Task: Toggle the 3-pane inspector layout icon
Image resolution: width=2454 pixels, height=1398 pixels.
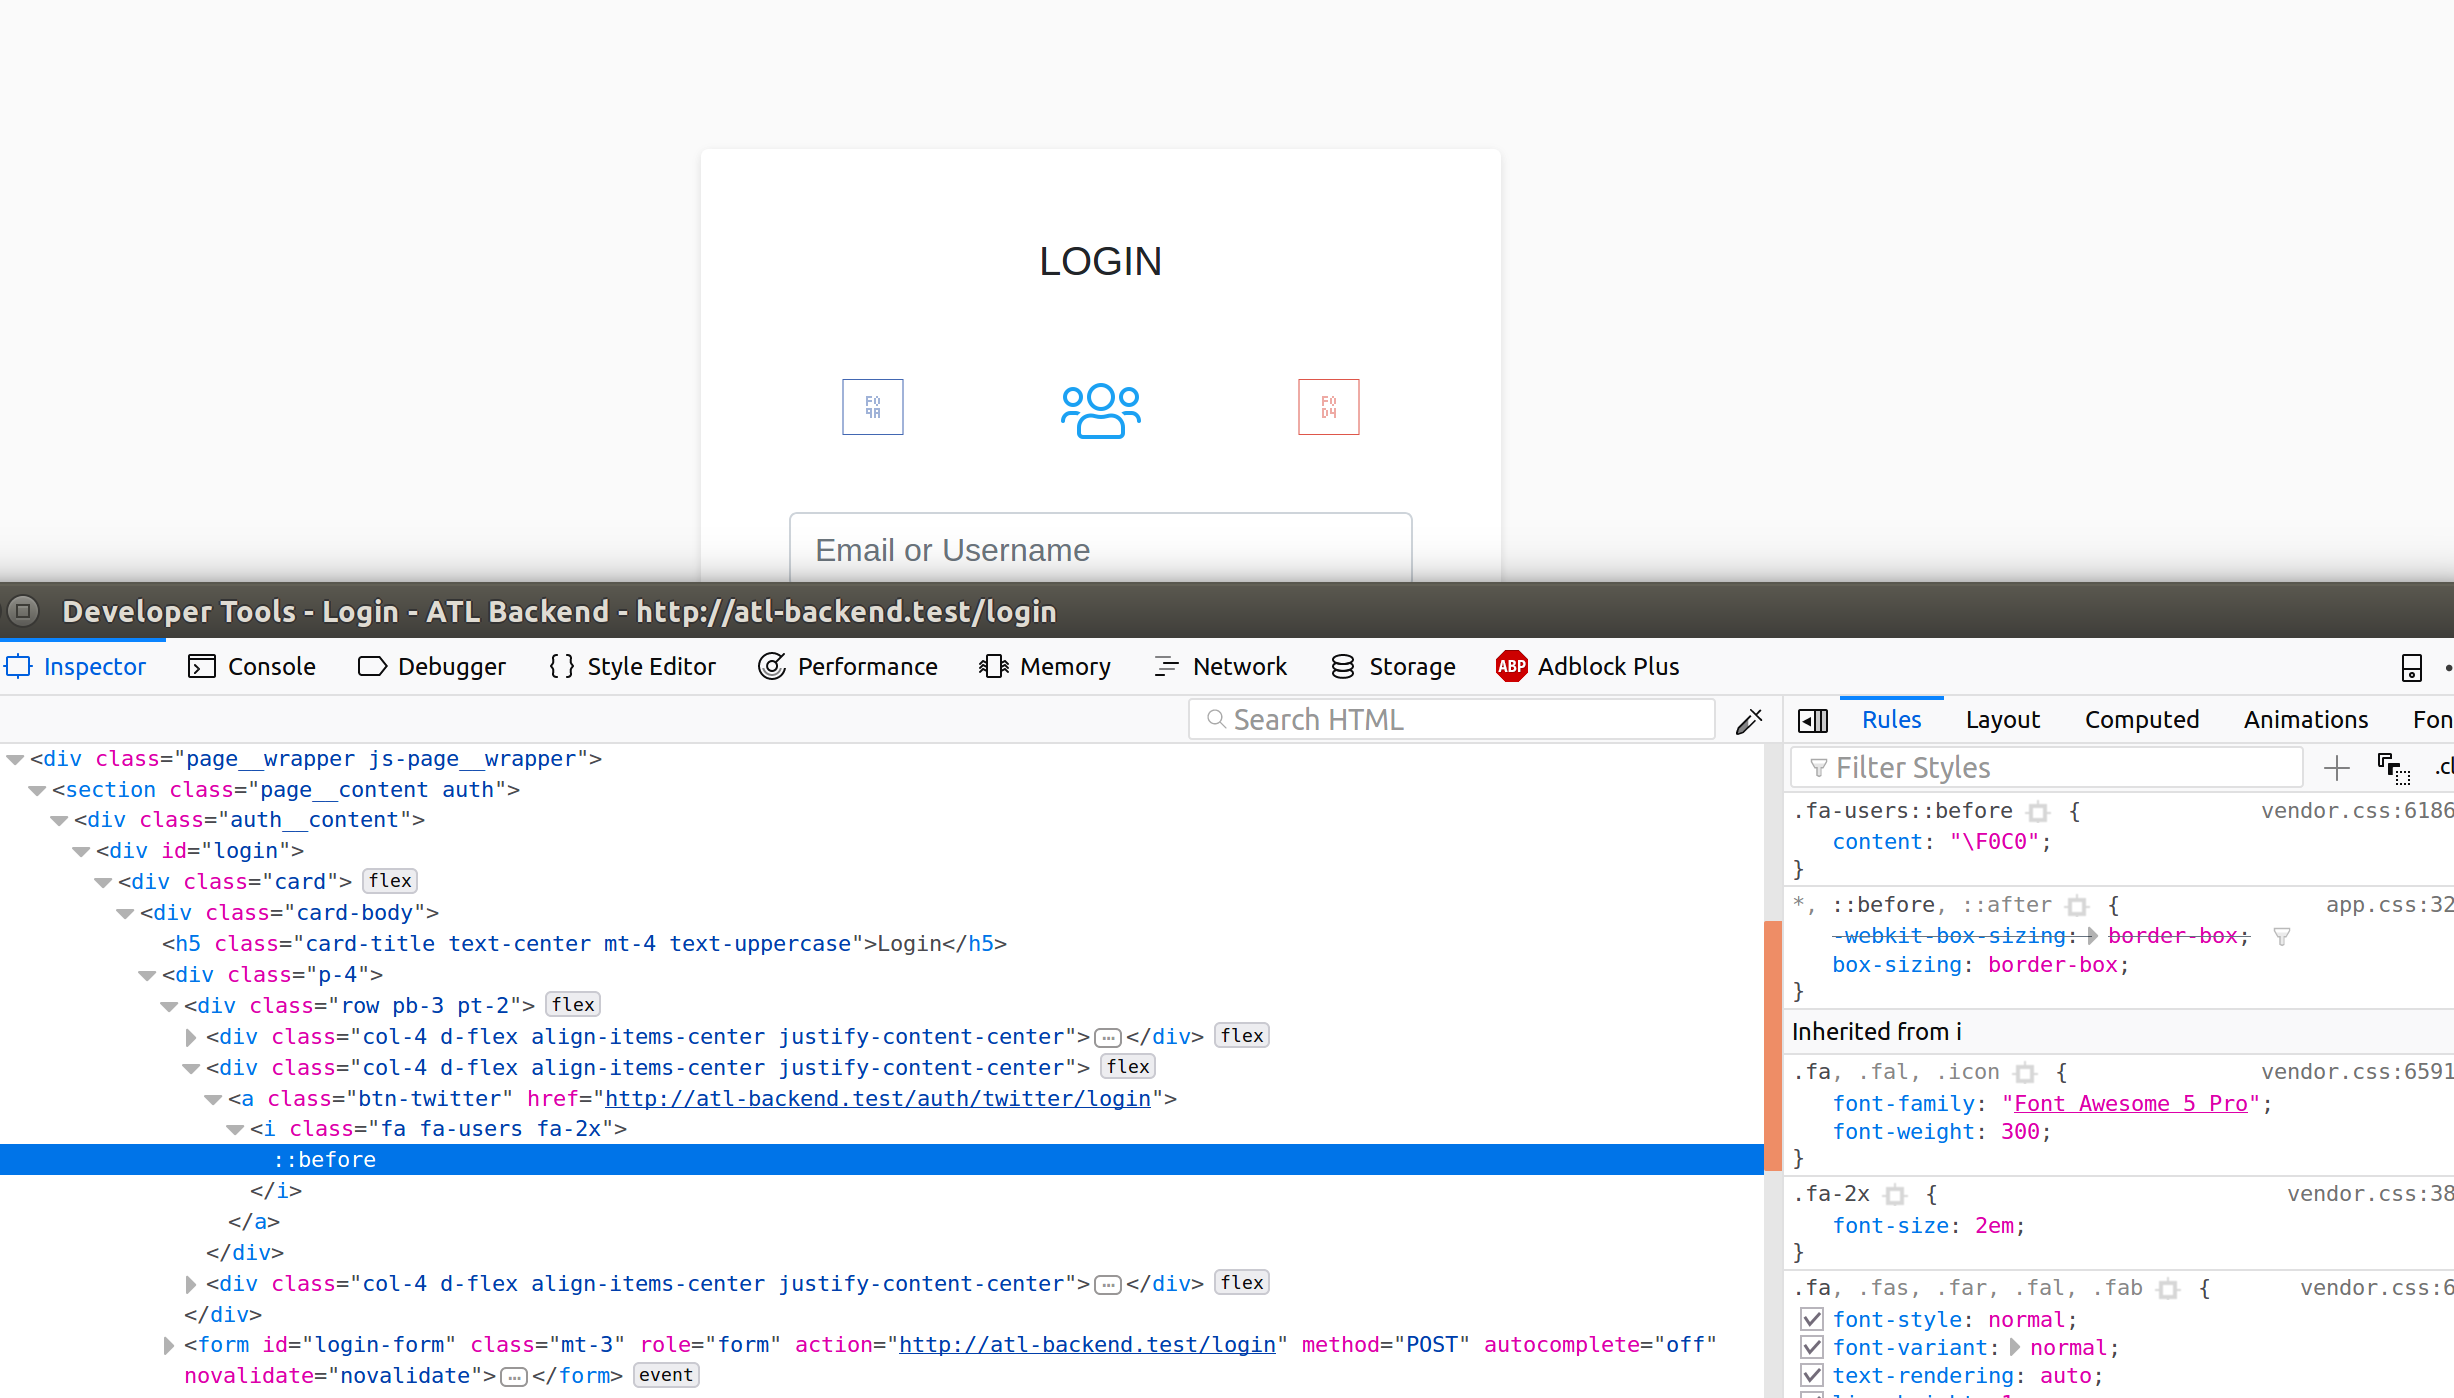Action: pos(1812,719)
